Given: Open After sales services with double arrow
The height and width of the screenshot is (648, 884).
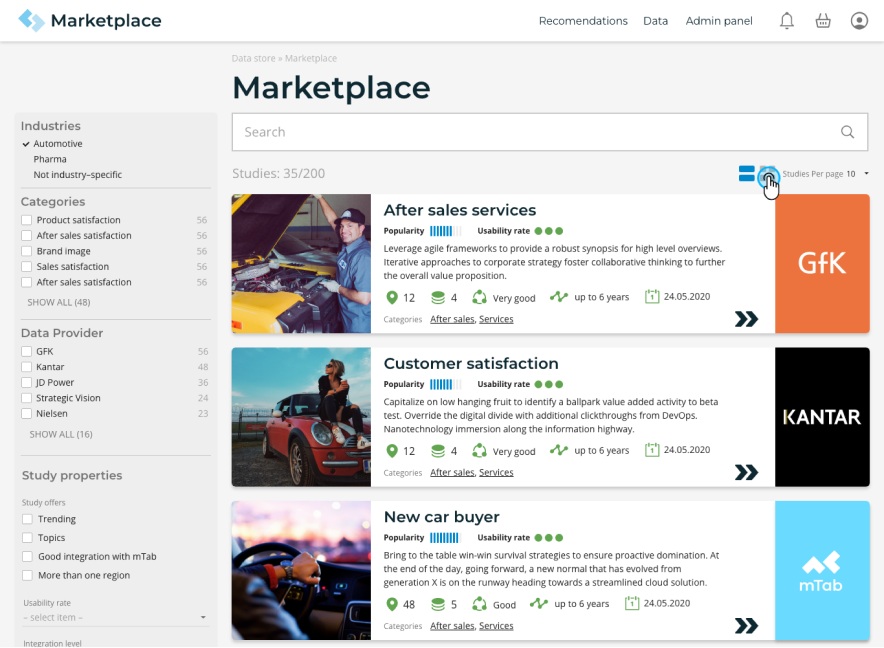Looking at the screenshot, I should tap(746, 319).
